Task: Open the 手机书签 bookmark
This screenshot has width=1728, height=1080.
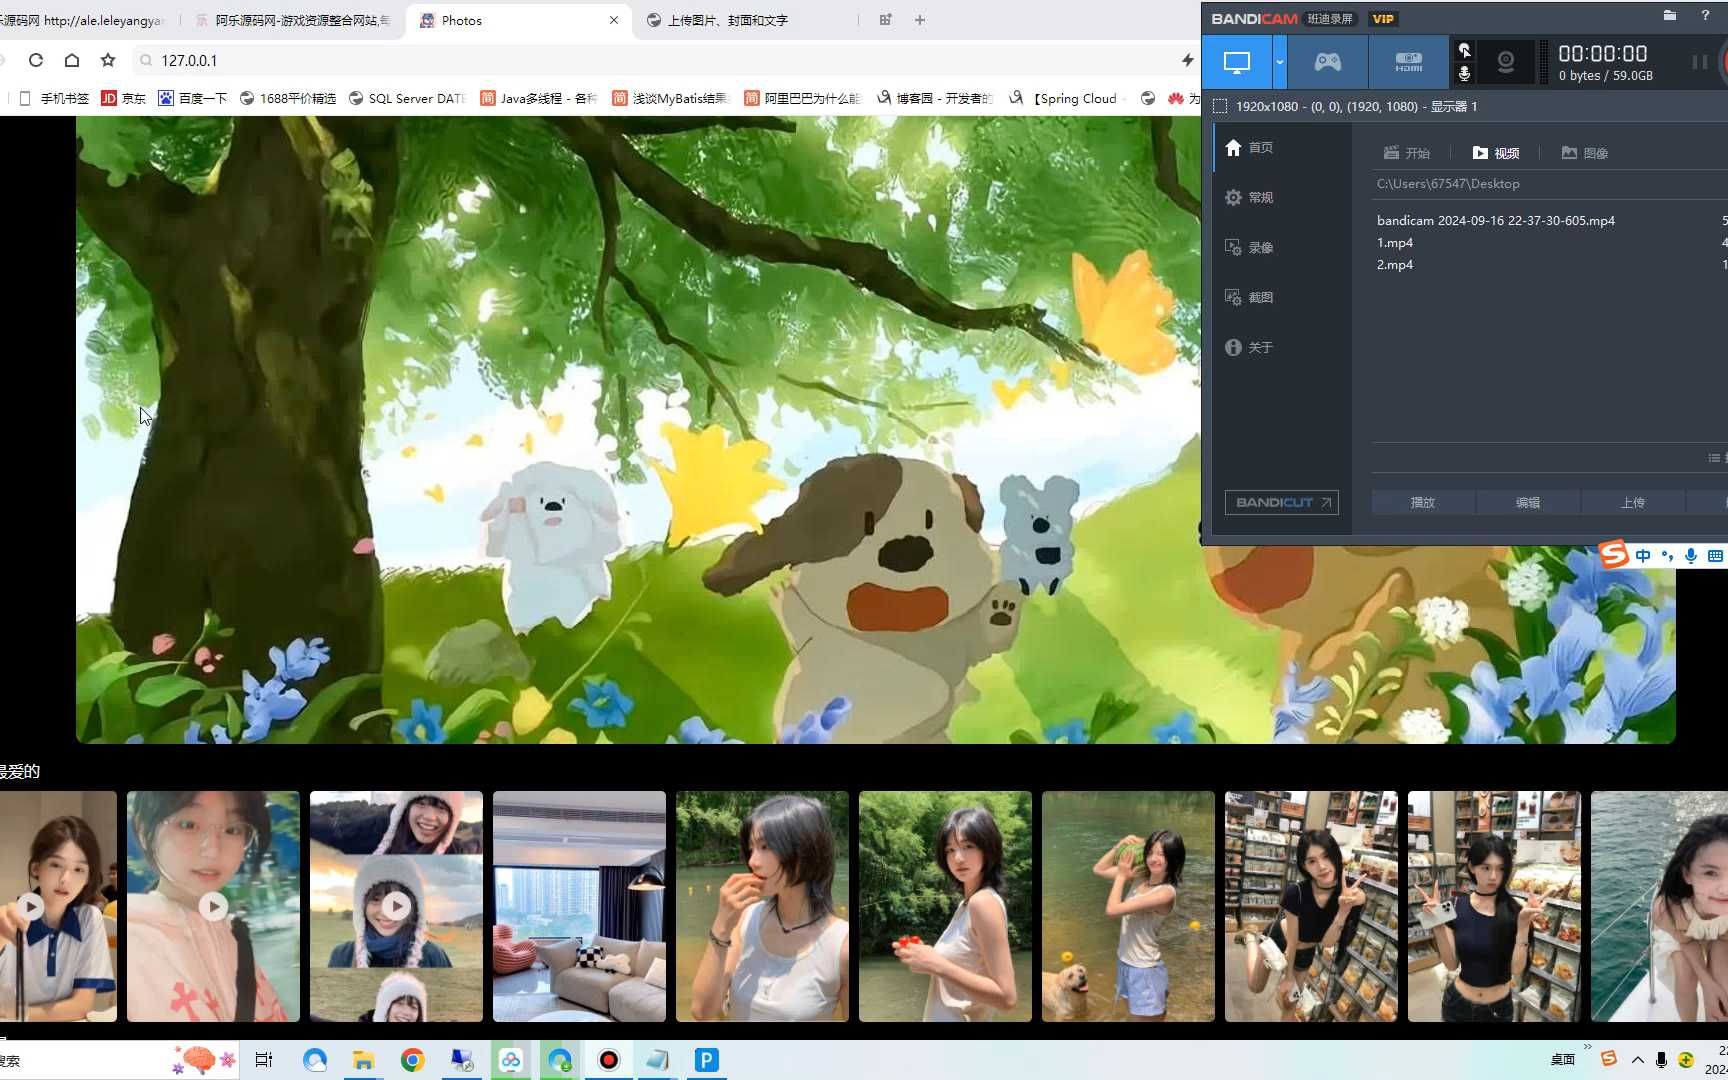Action: pyautogui.click(x=54, y=98)
